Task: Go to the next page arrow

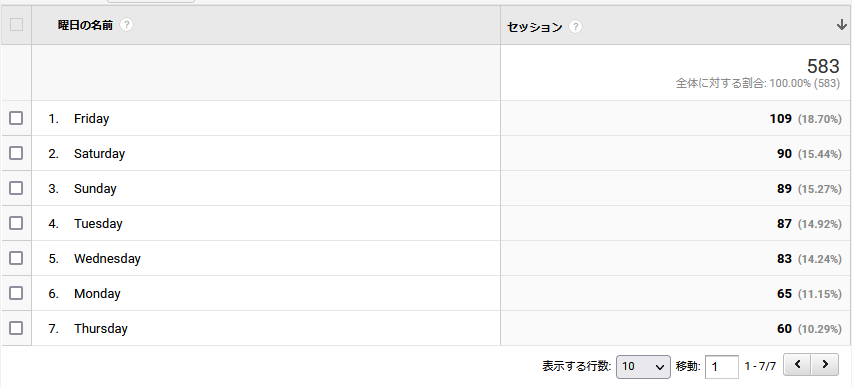Action: click(x=825, y=364)
